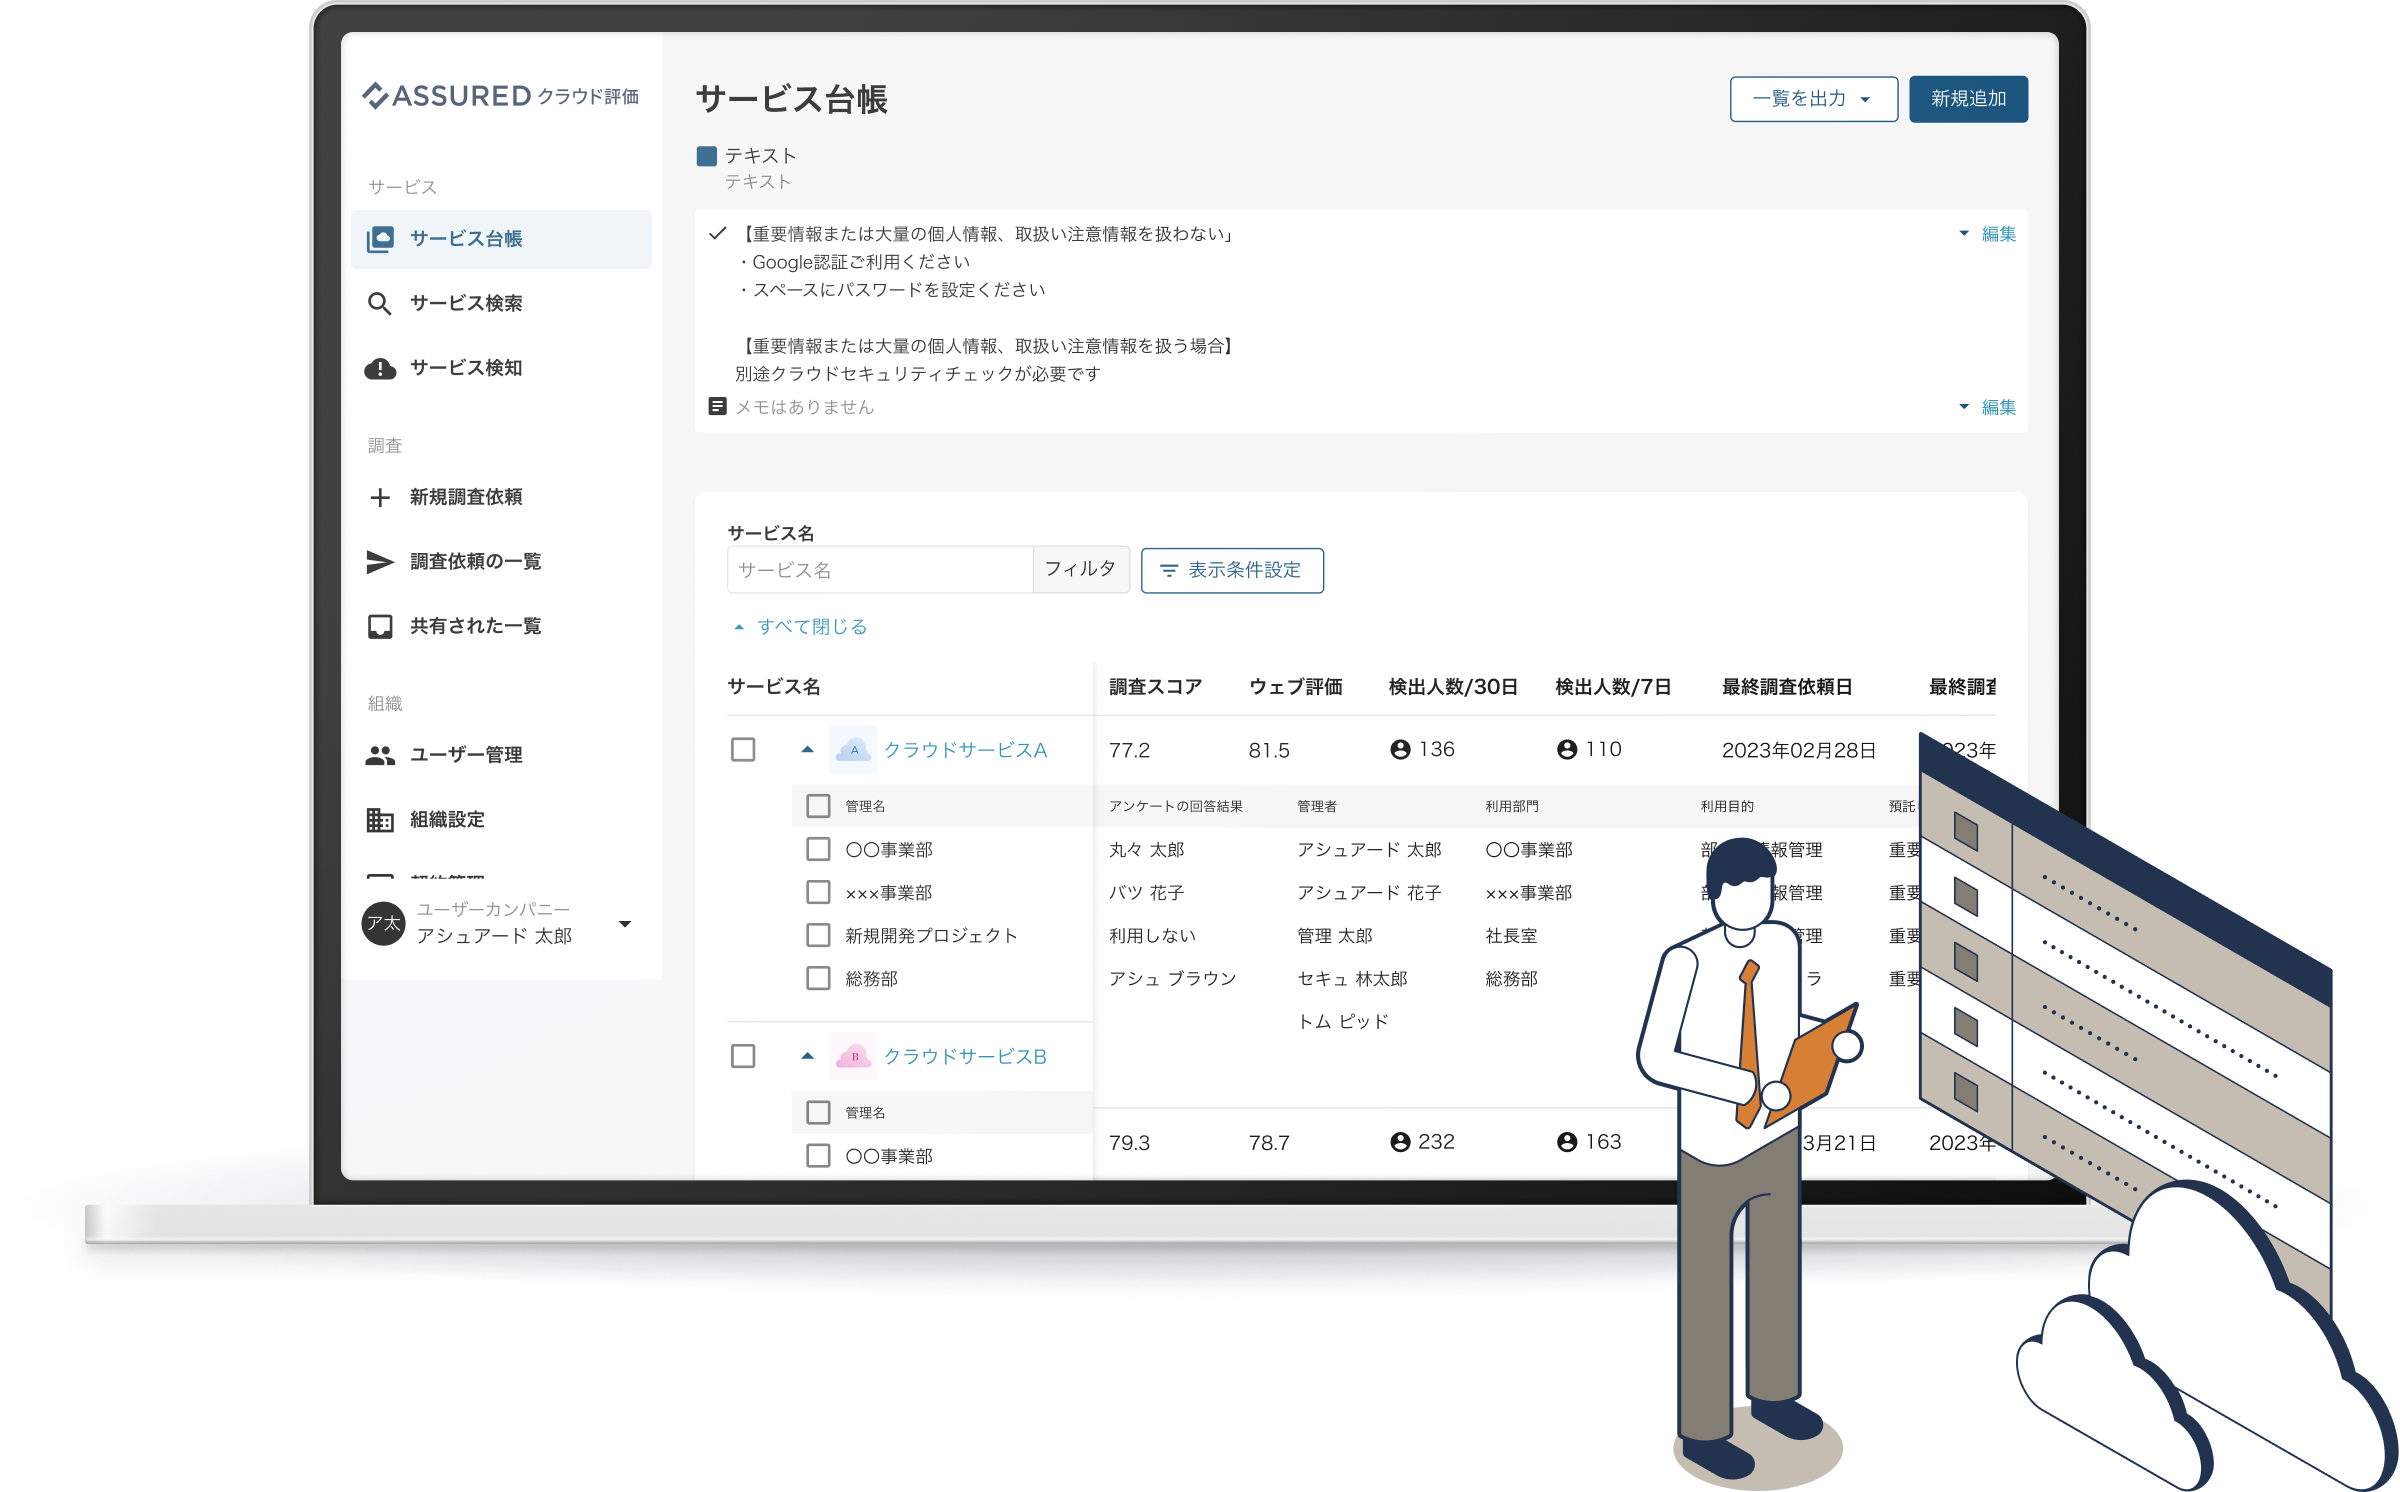This screenshot has height=1492, width=2400.
Task: Check the クラウドサービスA row checkbox
Action: (x=743, y=750)
